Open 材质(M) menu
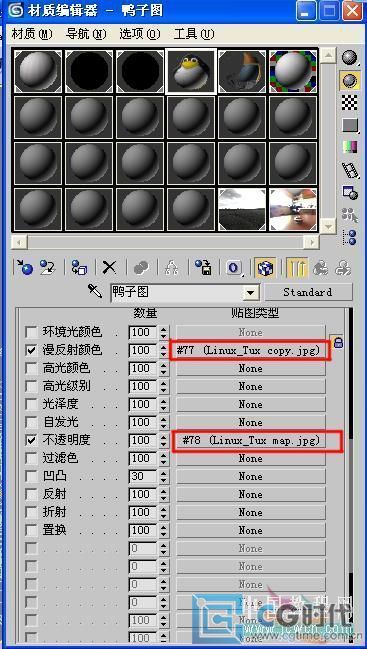 click(32, 34)
